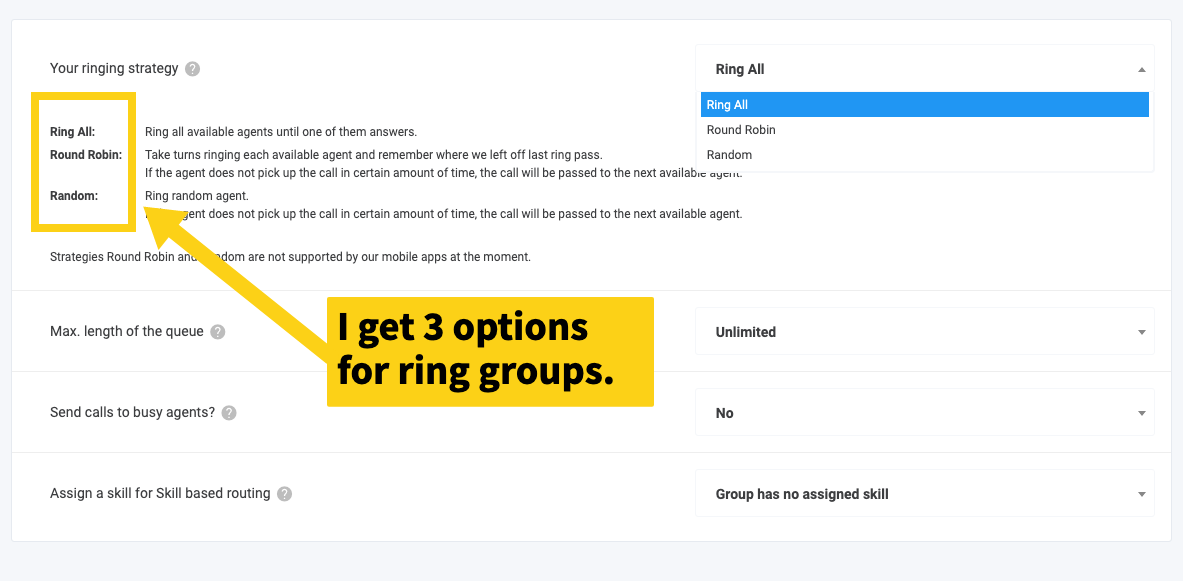Viewport: 1183px width, 581px height.
Task: Click the help icon for Send calls to busy agents
Action: coord(229,413)
